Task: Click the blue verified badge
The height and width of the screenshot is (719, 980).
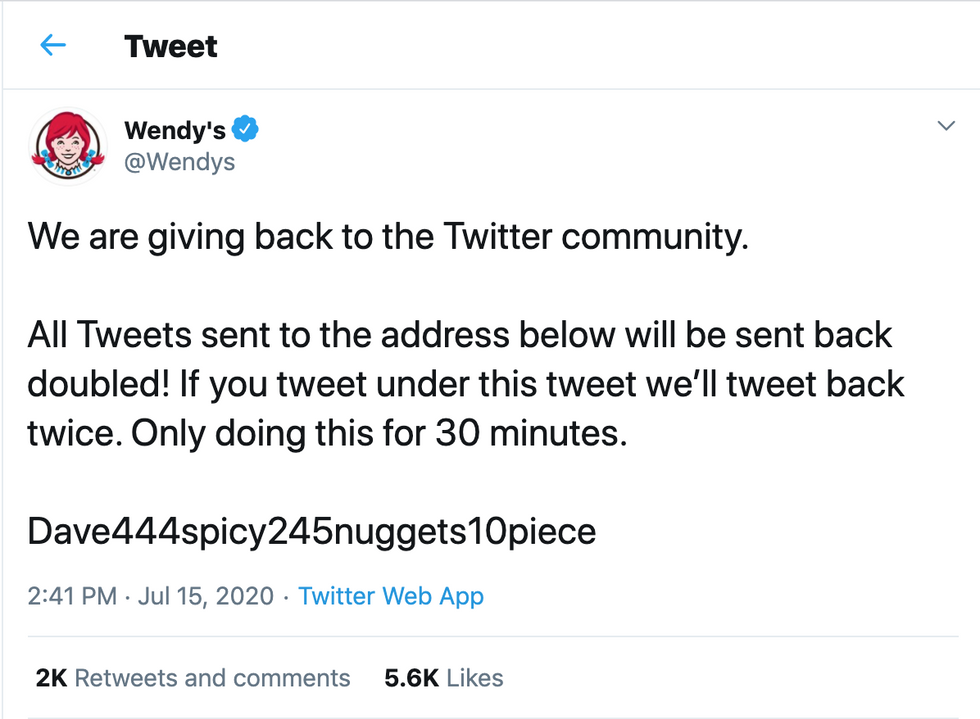Action: [x=246, y=129]
